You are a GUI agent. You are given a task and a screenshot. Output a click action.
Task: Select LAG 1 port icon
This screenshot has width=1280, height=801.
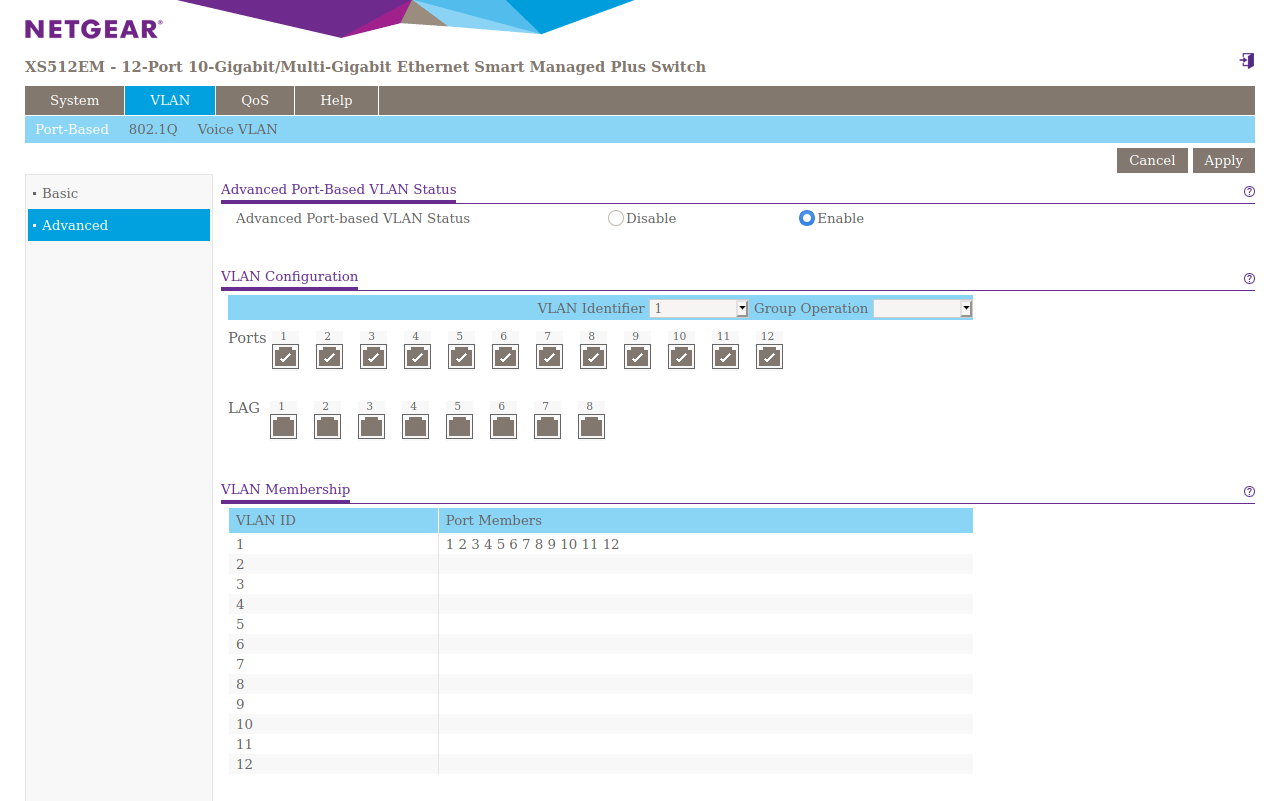tap(283, 427)
